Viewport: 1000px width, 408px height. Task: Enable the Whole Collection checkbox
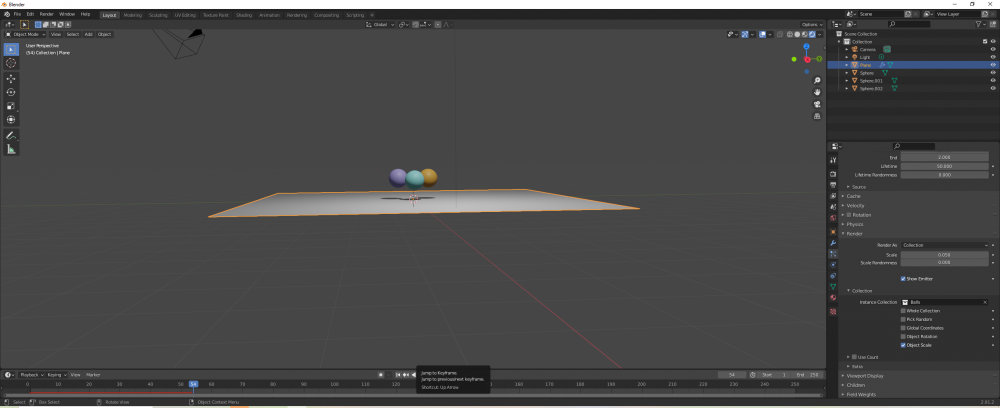(904, 311)
